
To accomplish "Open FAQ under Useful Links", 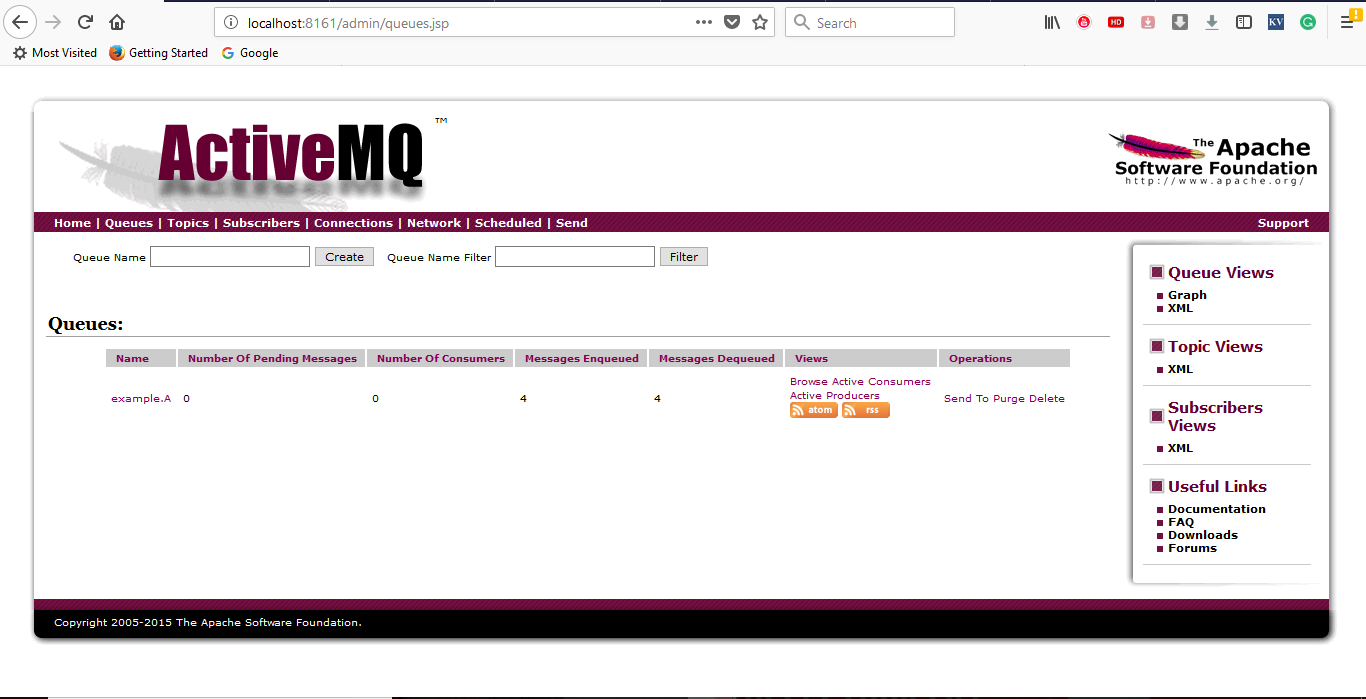I will pyautogui.click(x=1181, y=522).
